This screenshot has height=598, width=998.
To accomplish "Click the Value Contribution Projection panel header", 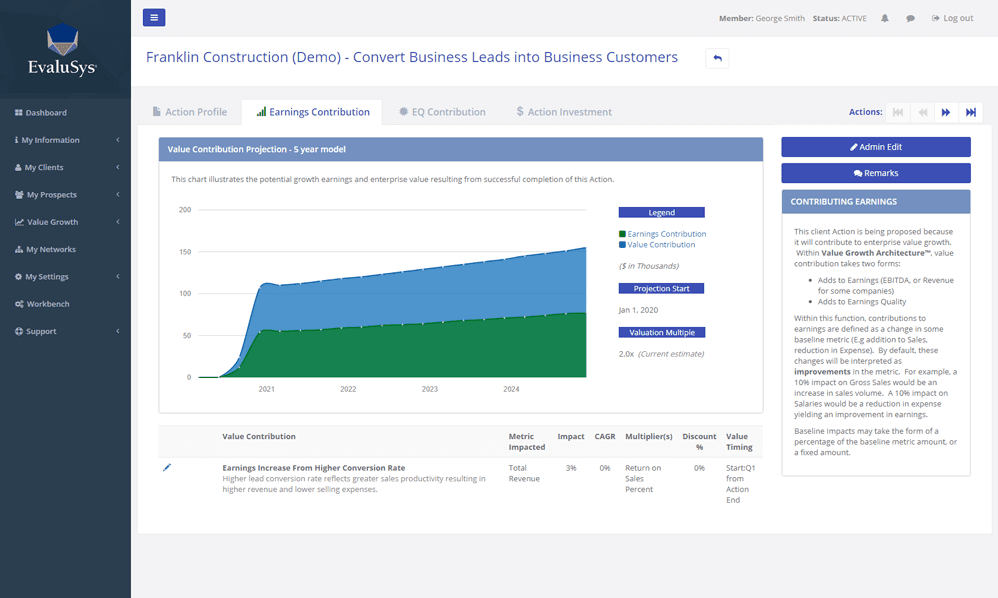I will (461, 150).
